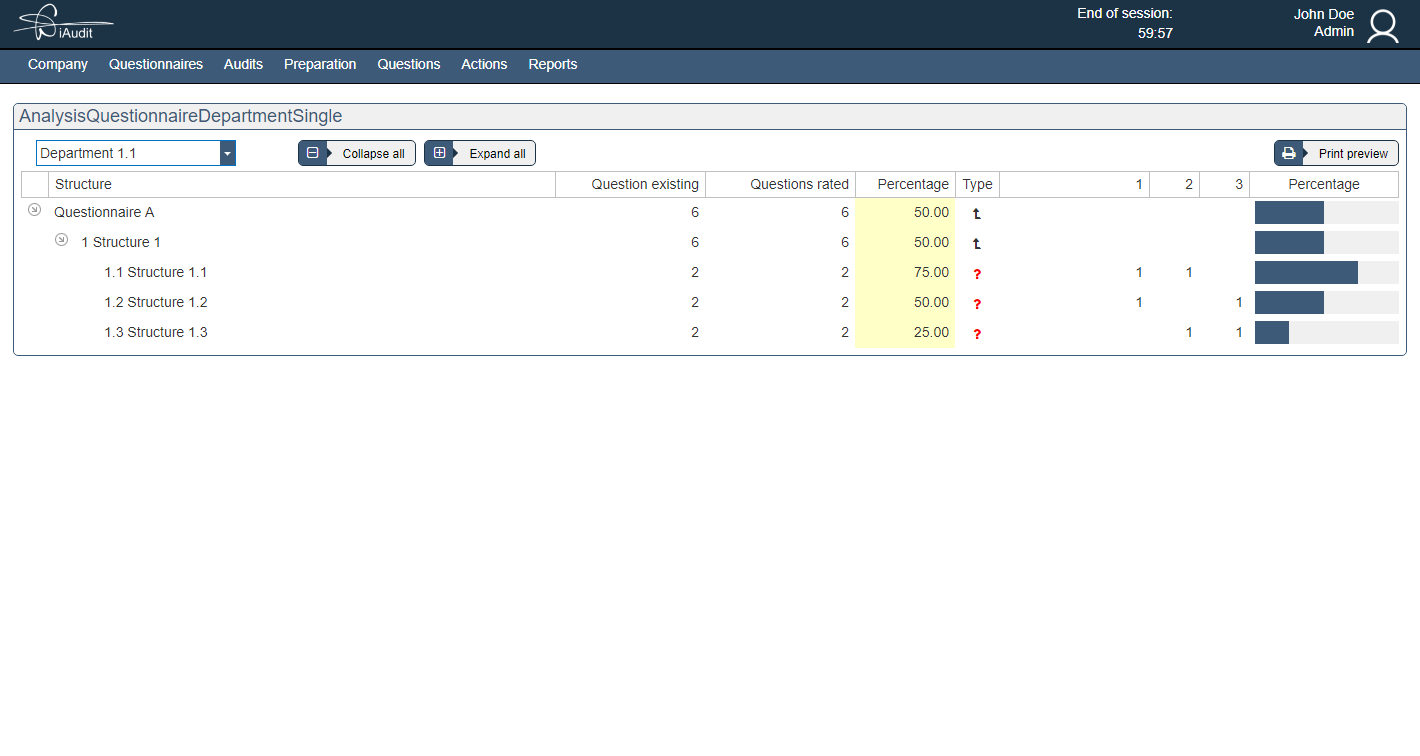Click the type icon in 1 Structure 1 row
This screenshot has width=1420, height=756.
click(977, 243)
